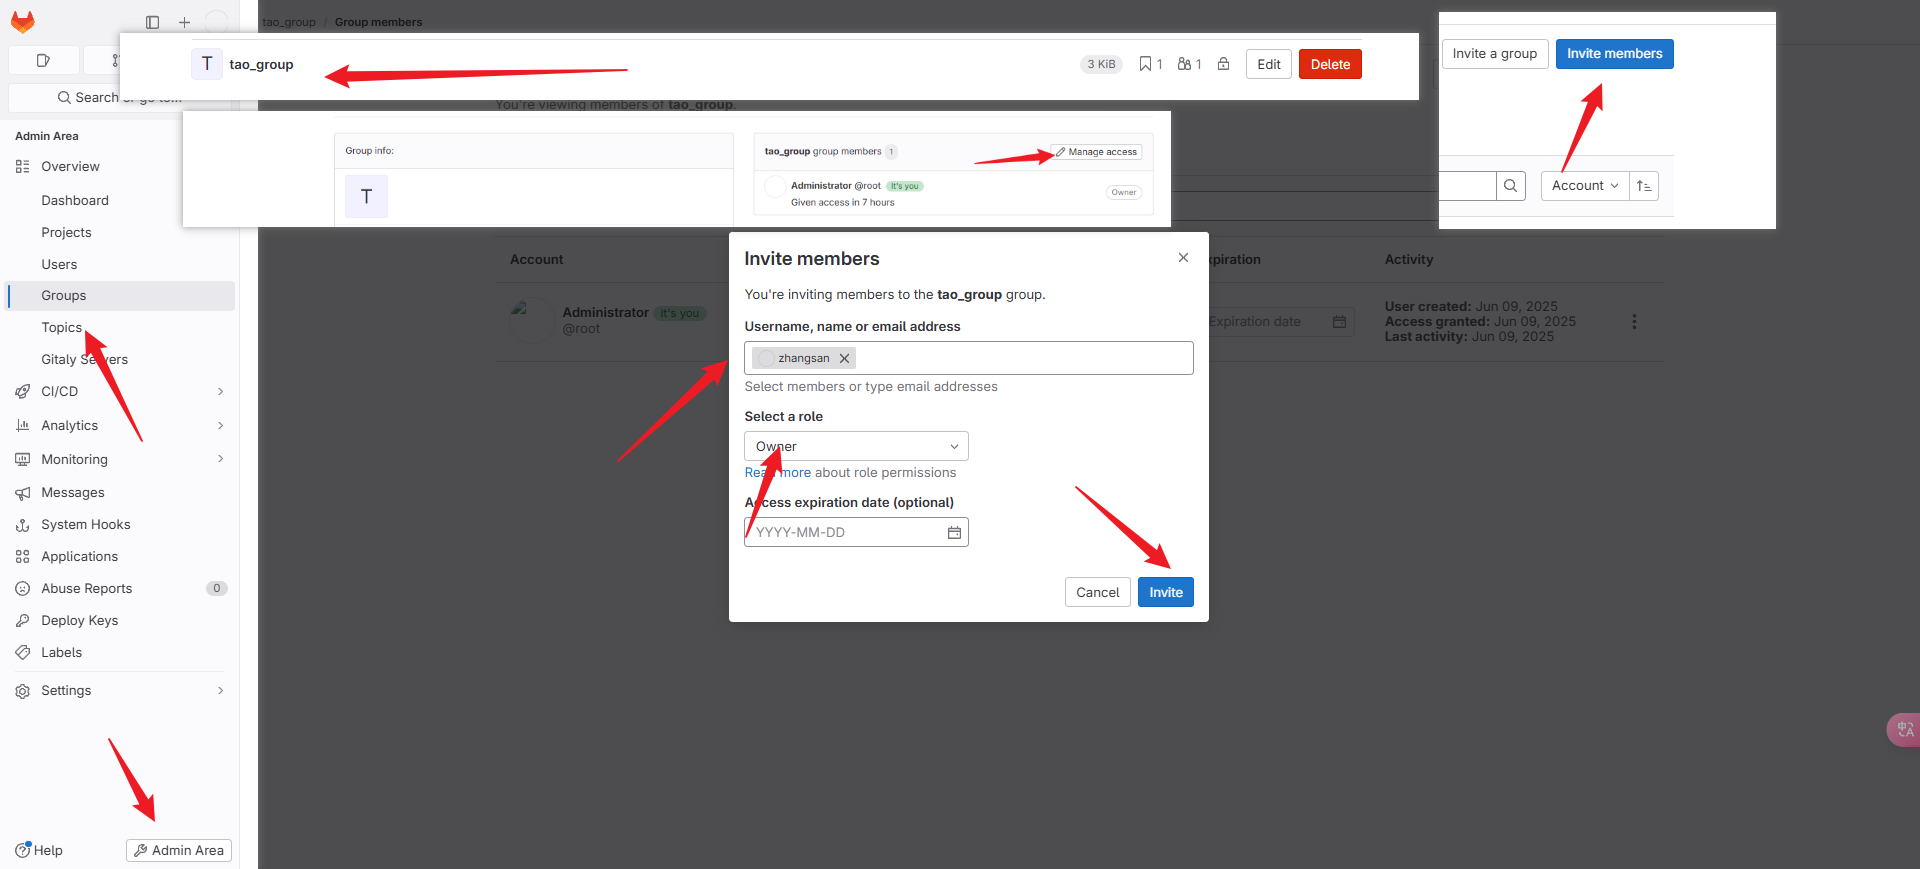1920x869 pixels.
Task: Open Projects in the admin sidebar
Action: 66,232
